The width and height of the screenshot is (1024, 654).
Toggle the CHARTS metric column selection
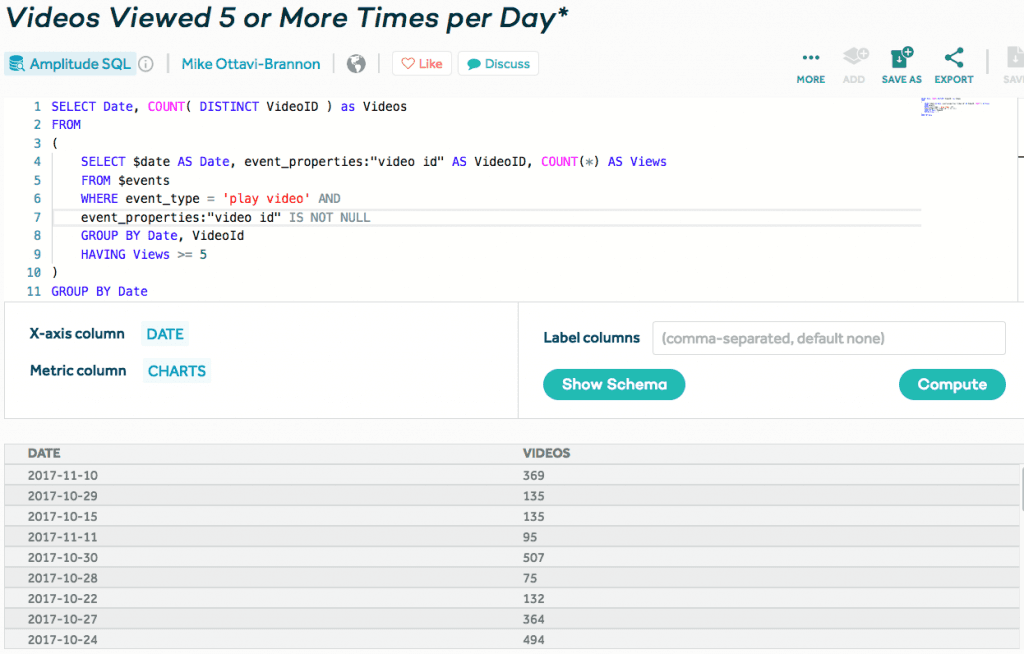tap(176, 370)
